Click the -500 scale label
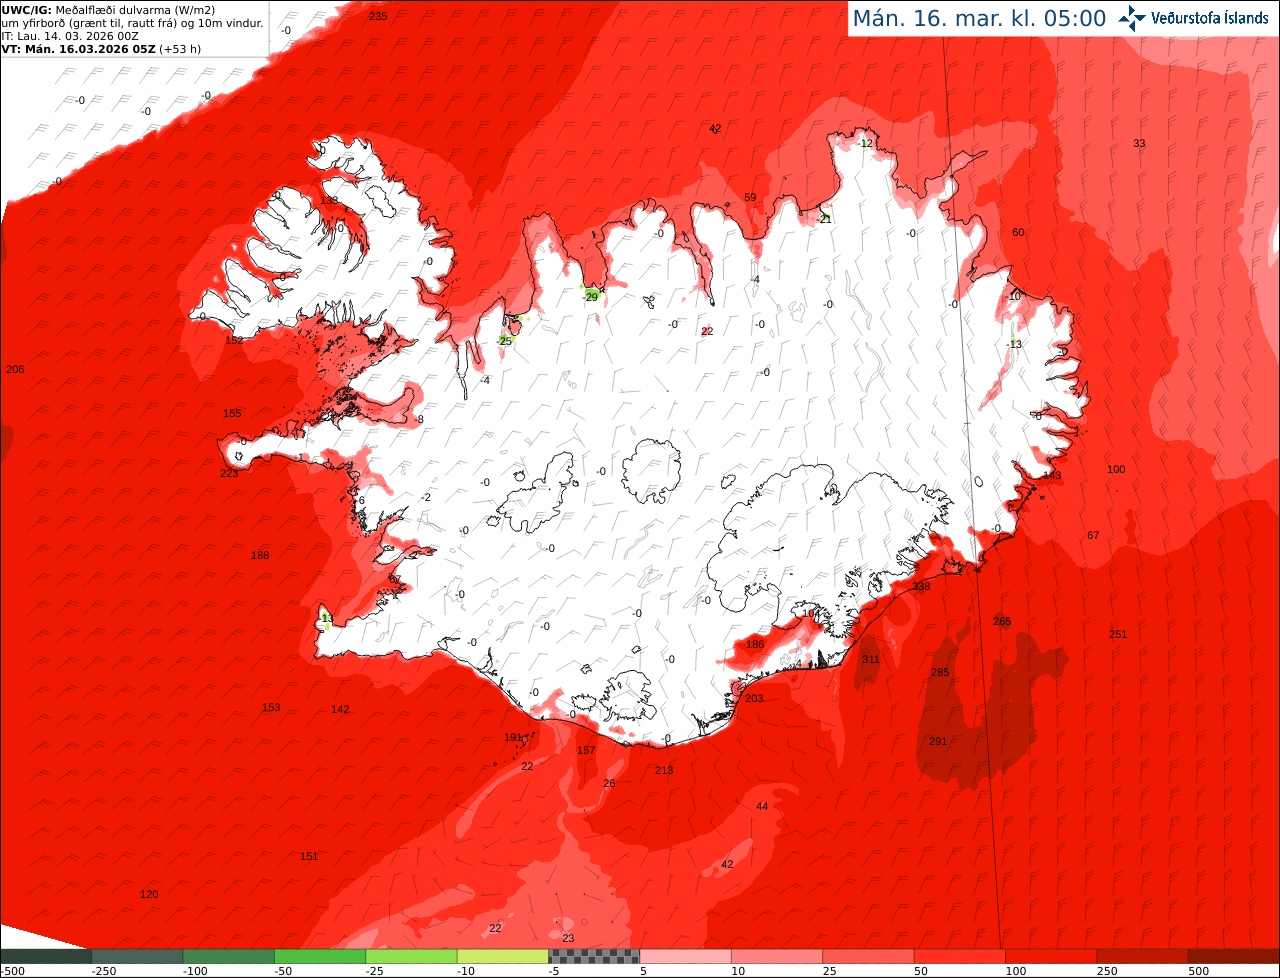This screenshot has height=978, width=1280. point(13,971)
